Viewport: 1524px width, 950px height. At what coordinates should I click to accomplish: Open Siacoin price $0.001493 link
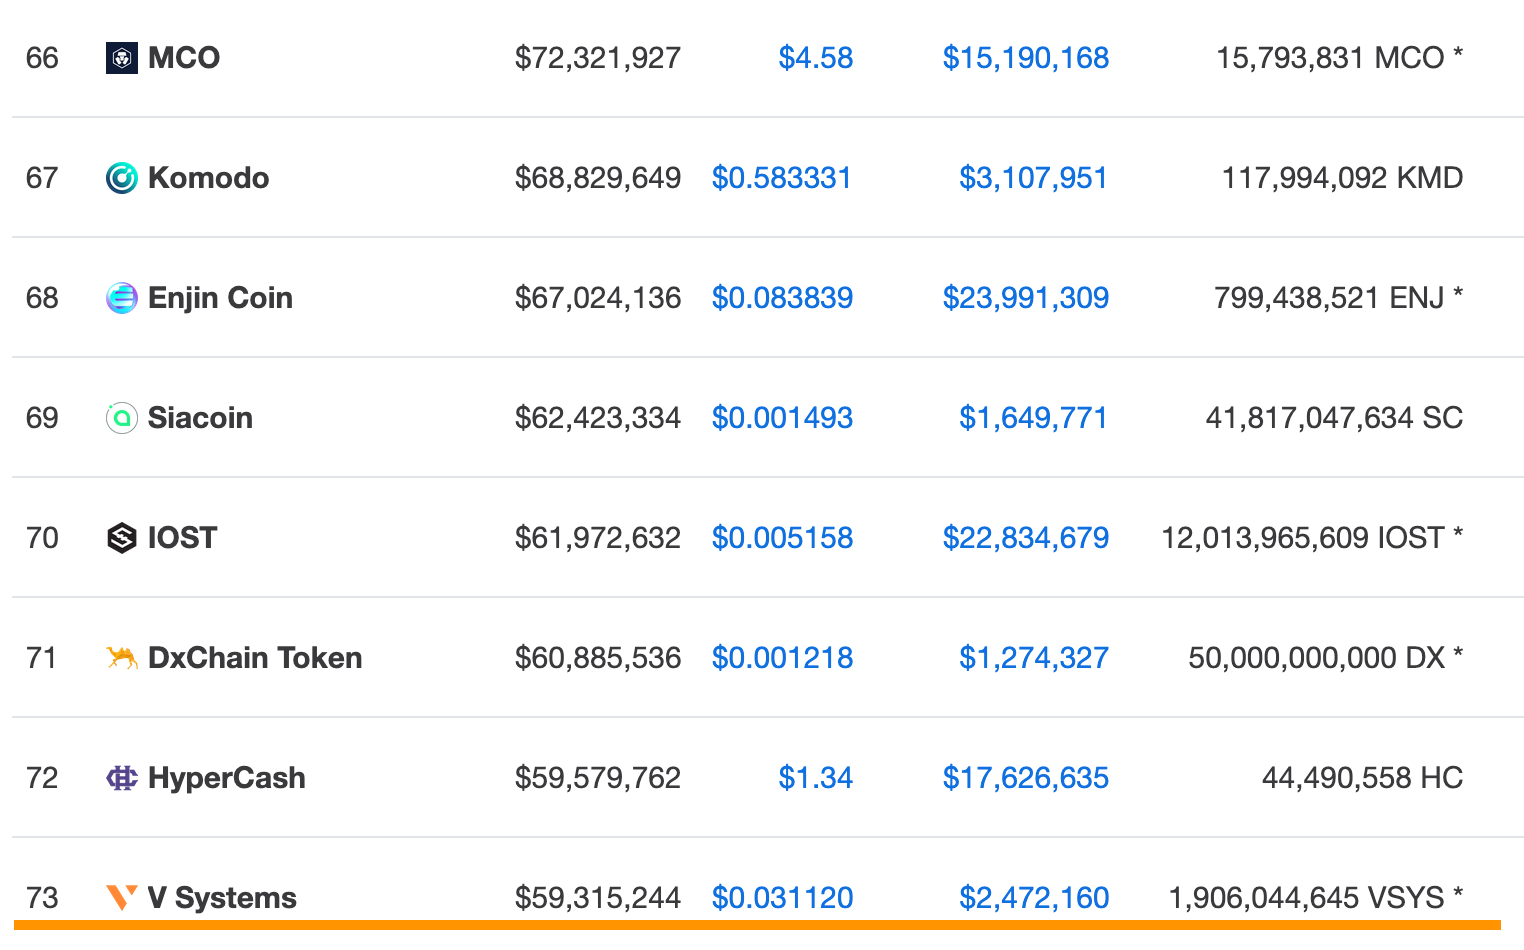pos(782,418)
